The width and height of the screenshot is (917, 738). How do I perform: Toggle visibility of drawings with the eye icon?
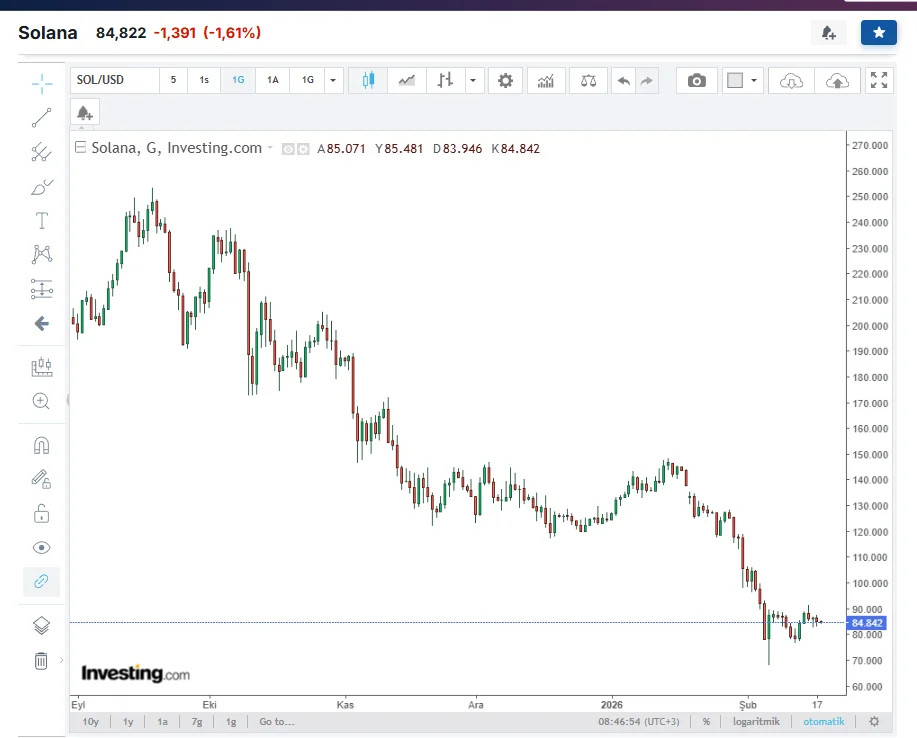41,547
